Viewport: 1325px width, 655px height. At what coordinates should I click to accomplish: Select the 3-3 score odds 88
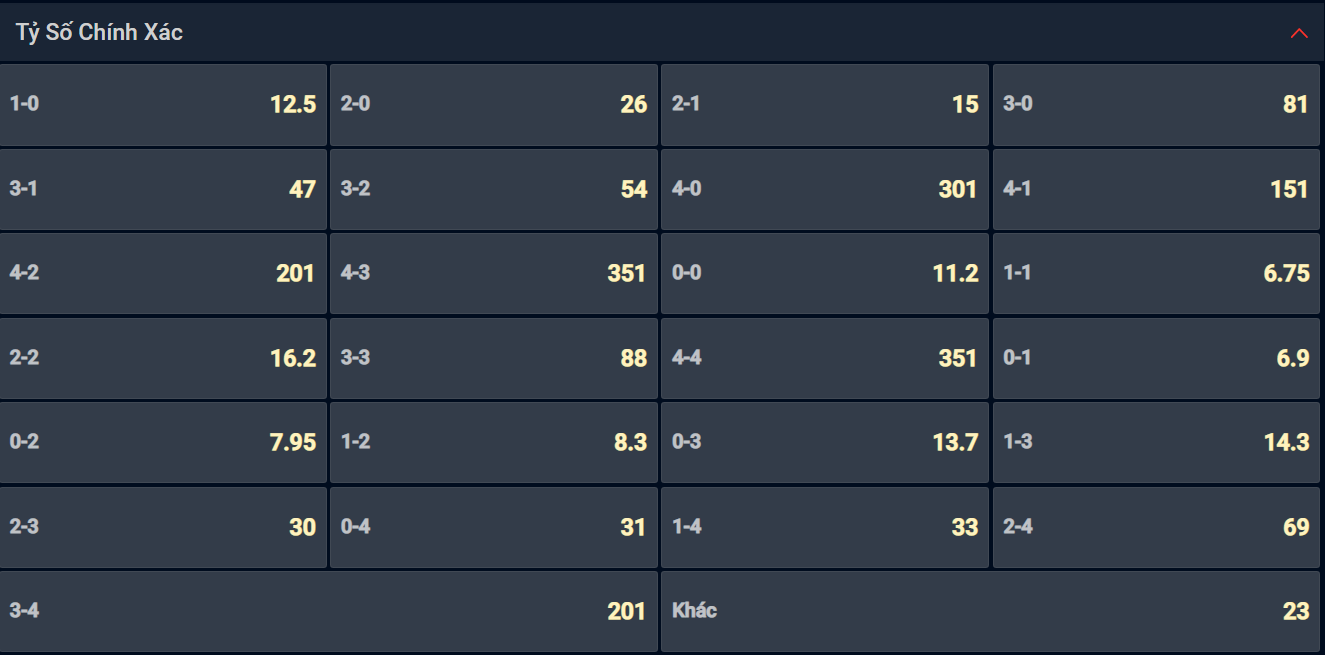tap(494, 358)
